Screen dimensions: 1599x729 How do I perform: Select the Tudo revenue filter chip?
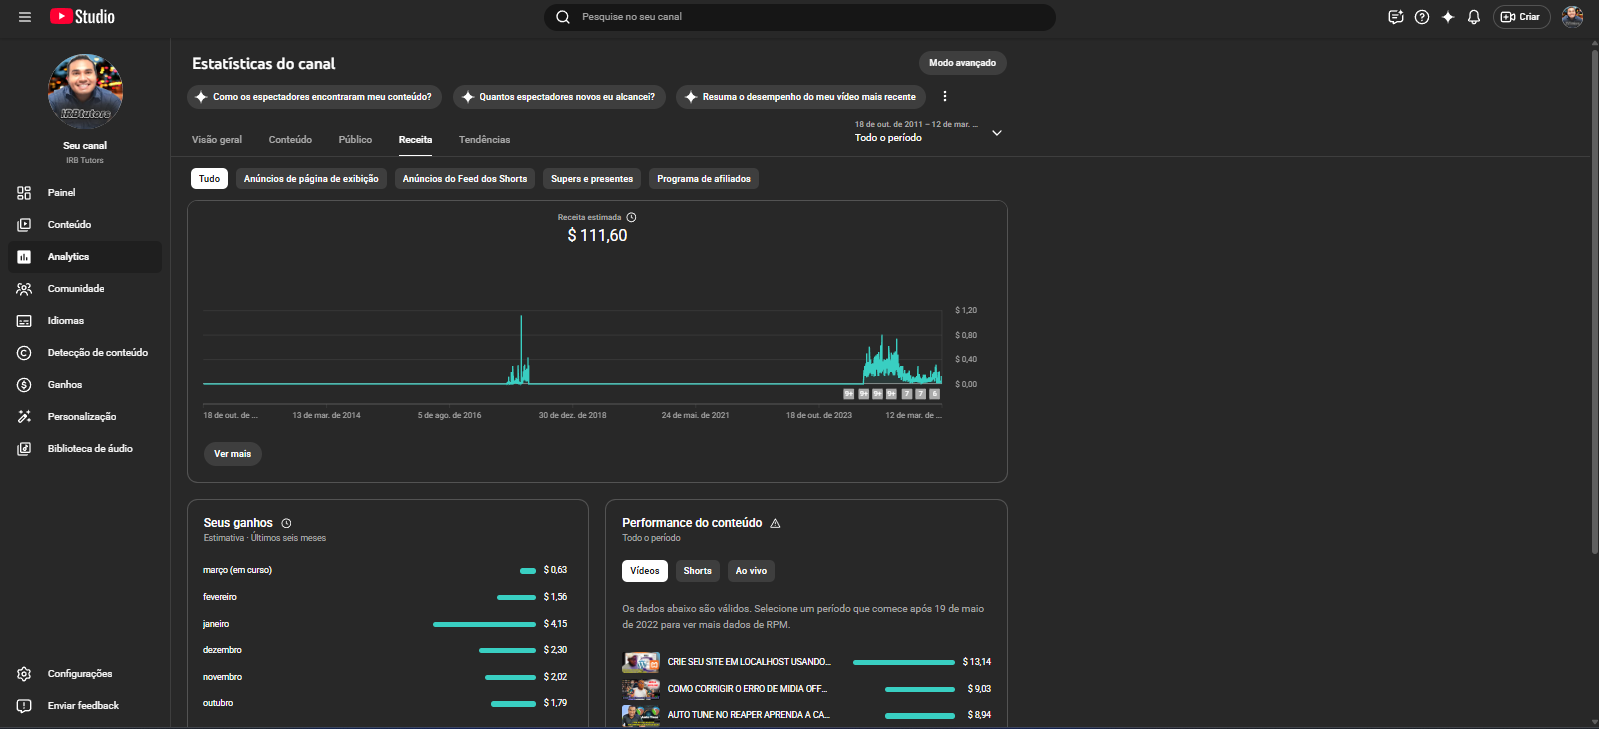pos(209,179)
